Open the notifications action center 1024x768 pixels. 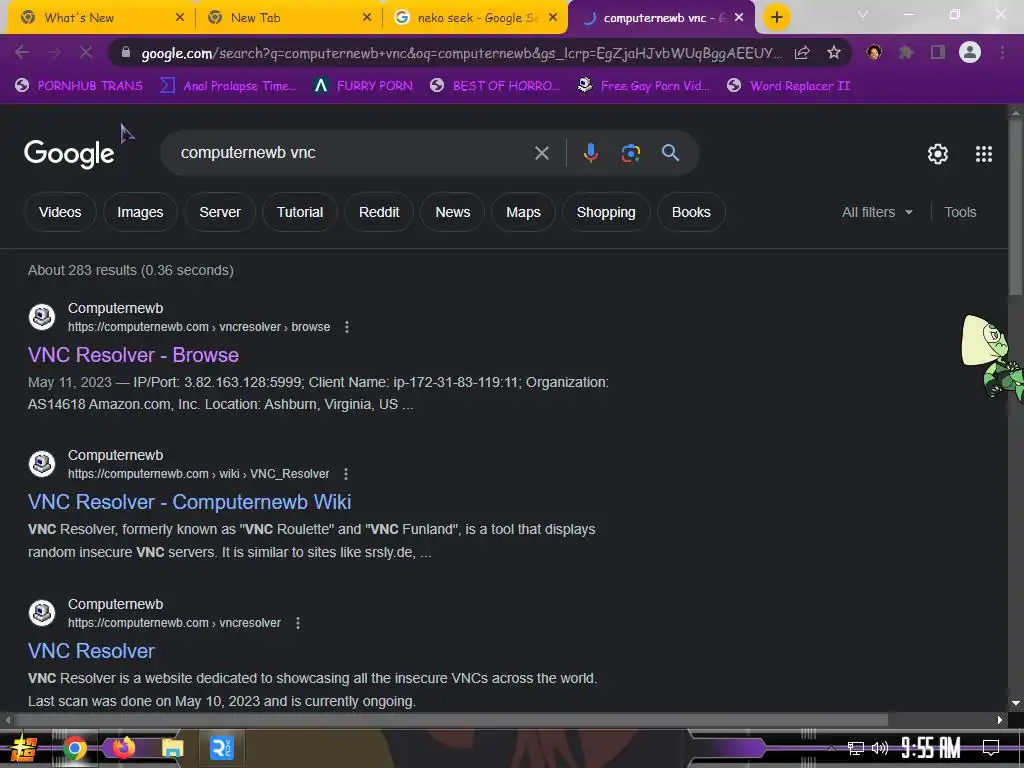point(991,748)
